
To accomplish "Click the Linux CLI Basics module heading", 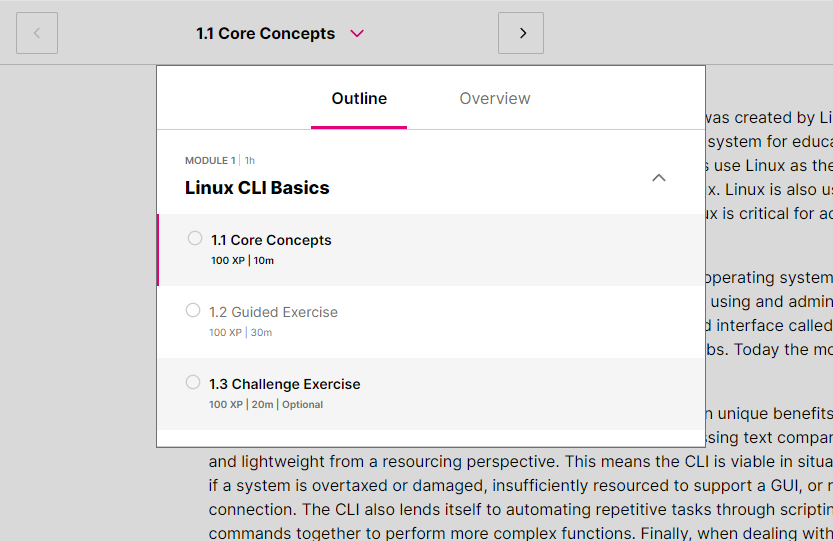I will click(257, 188).
